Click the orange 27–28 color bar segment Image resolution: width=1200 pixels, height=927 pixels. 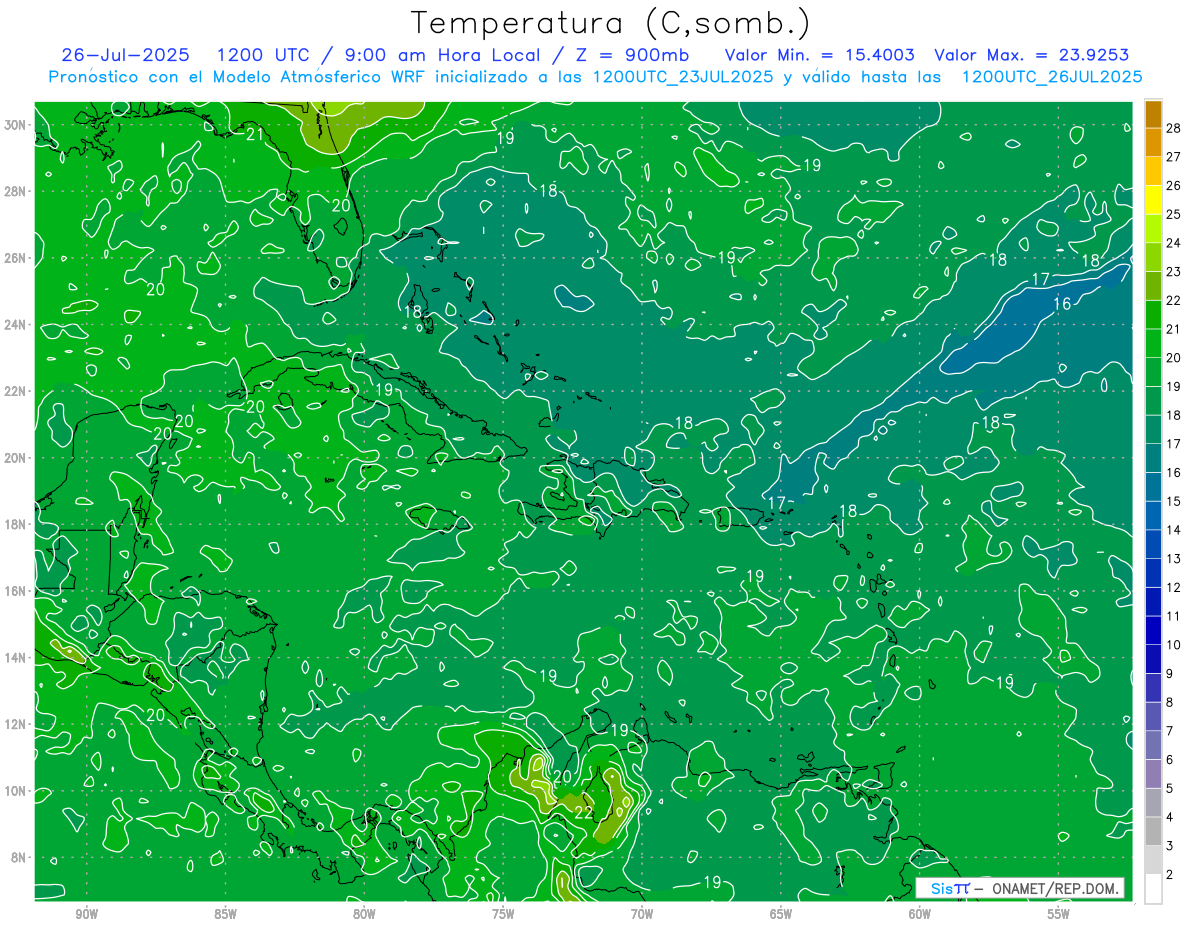[1153, 143]
